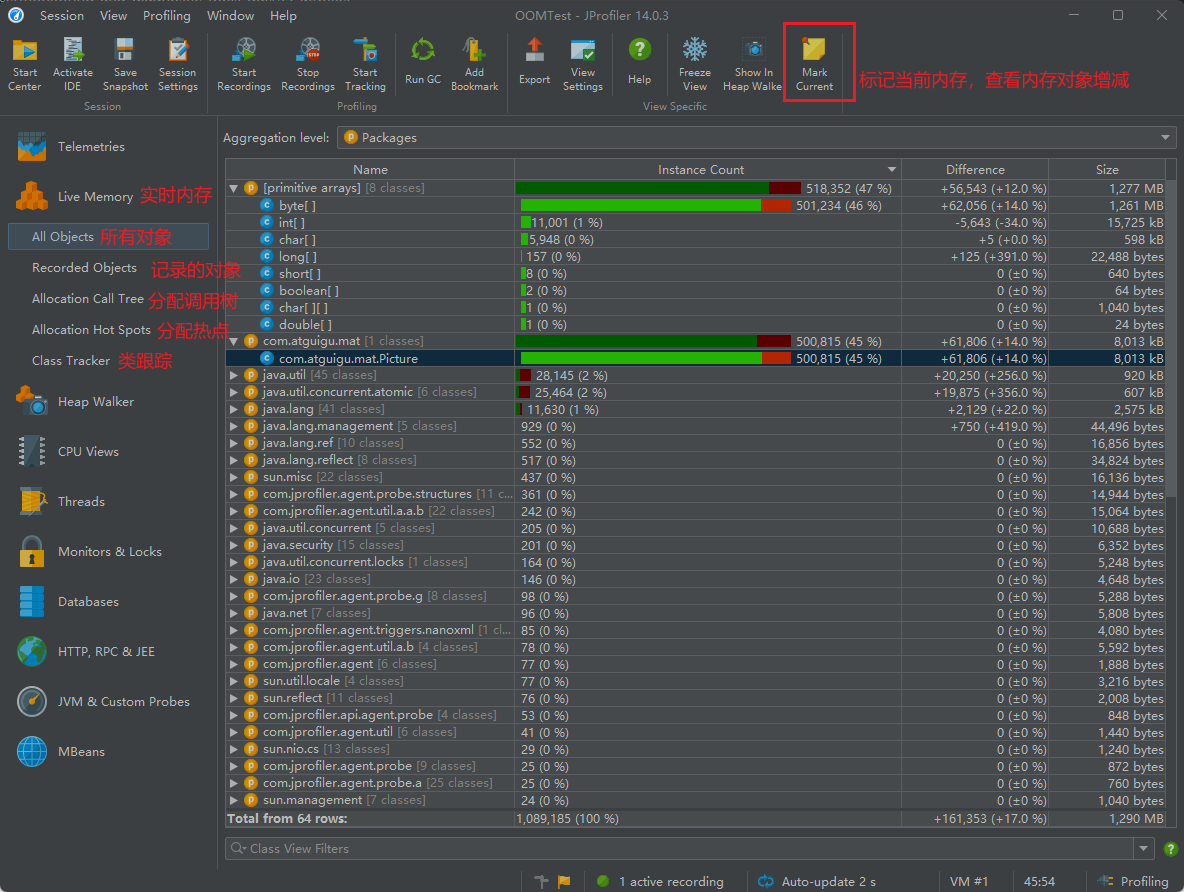The image size is (1184, 892).
Task: Select the com.atguigu.mat.Picture row
Action: pos(695,359)
